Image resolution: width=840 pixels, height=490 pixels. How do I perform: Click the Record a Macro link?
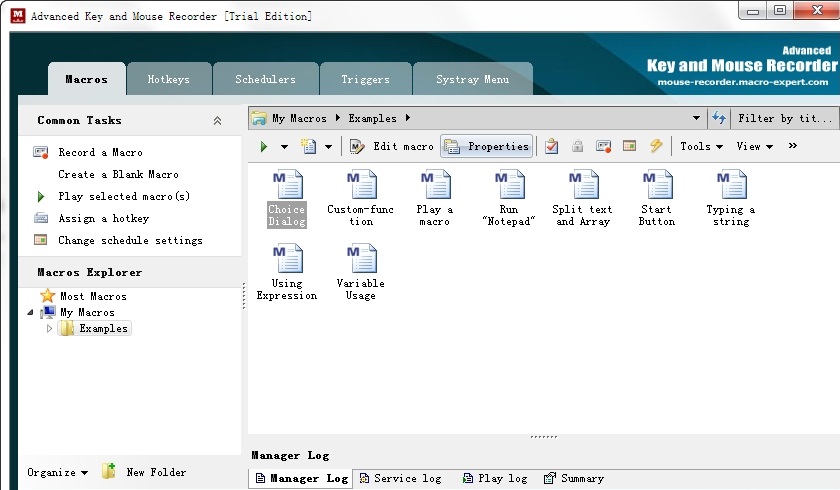click(x=100, y=152)
